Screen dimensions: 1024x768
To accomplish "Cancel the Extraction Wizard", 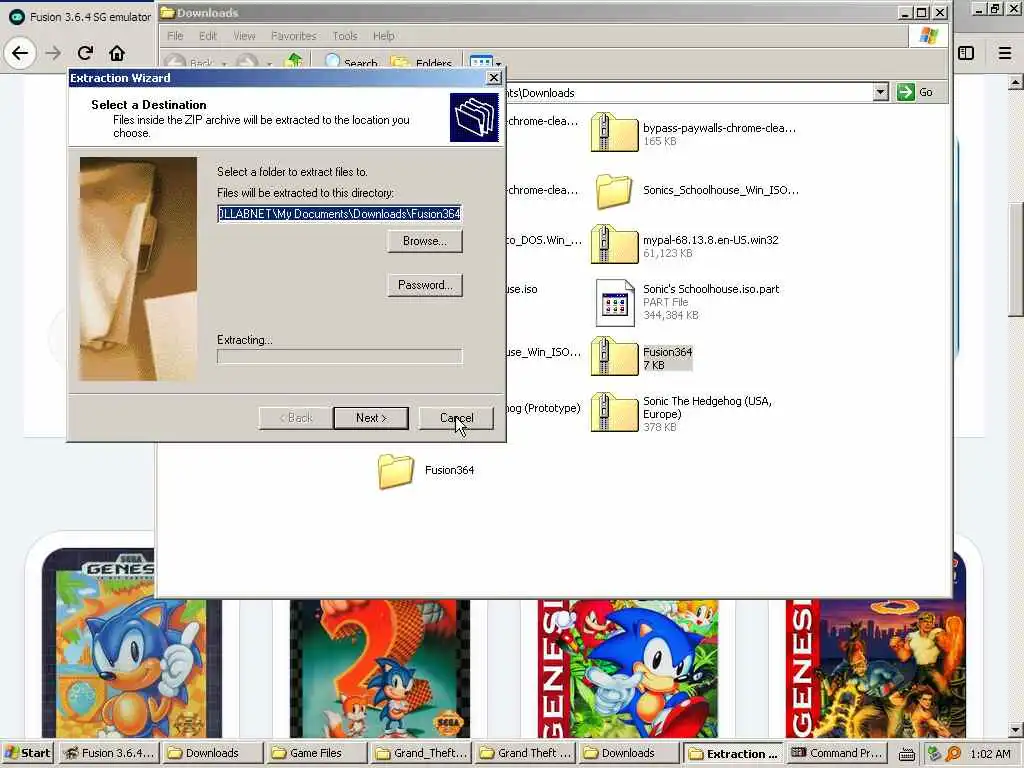I will 456,418.
